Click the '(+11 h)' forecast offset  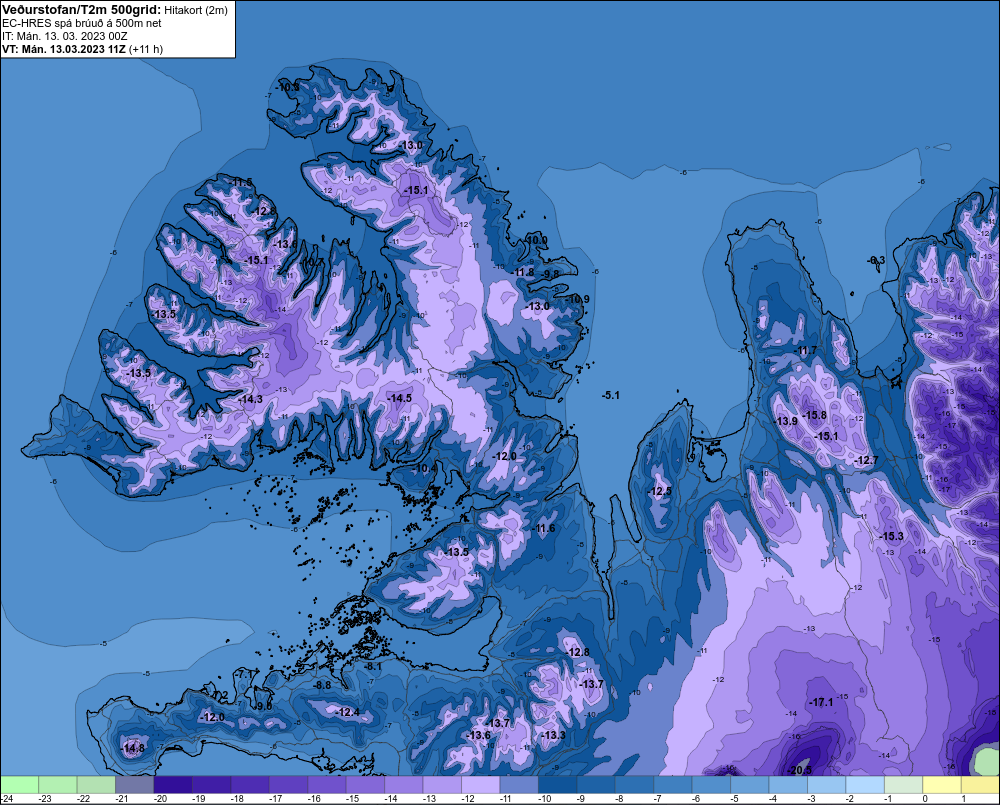146,49
